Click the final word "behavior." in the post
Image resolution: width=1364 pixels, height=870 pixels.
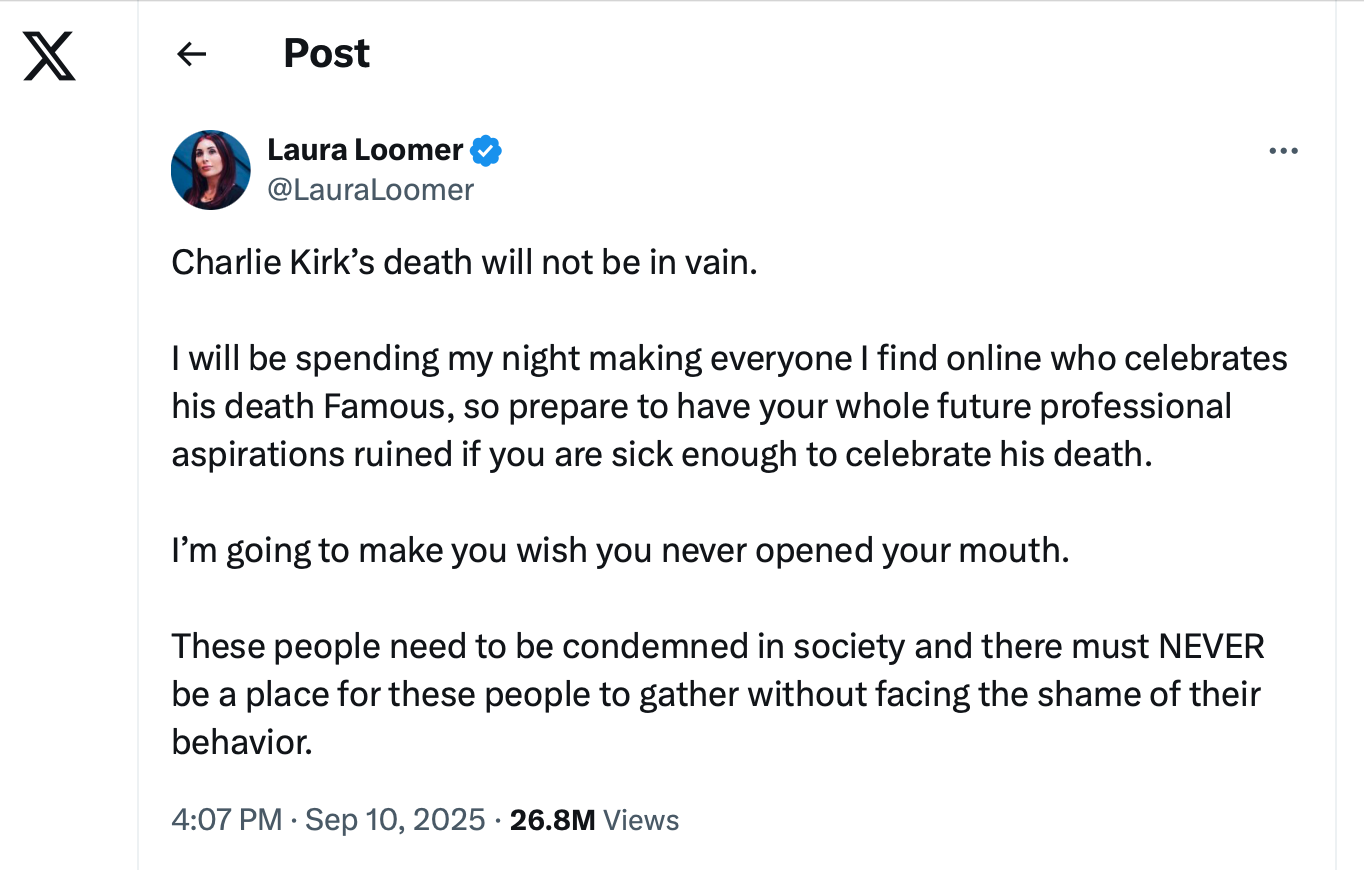[242, 742]
